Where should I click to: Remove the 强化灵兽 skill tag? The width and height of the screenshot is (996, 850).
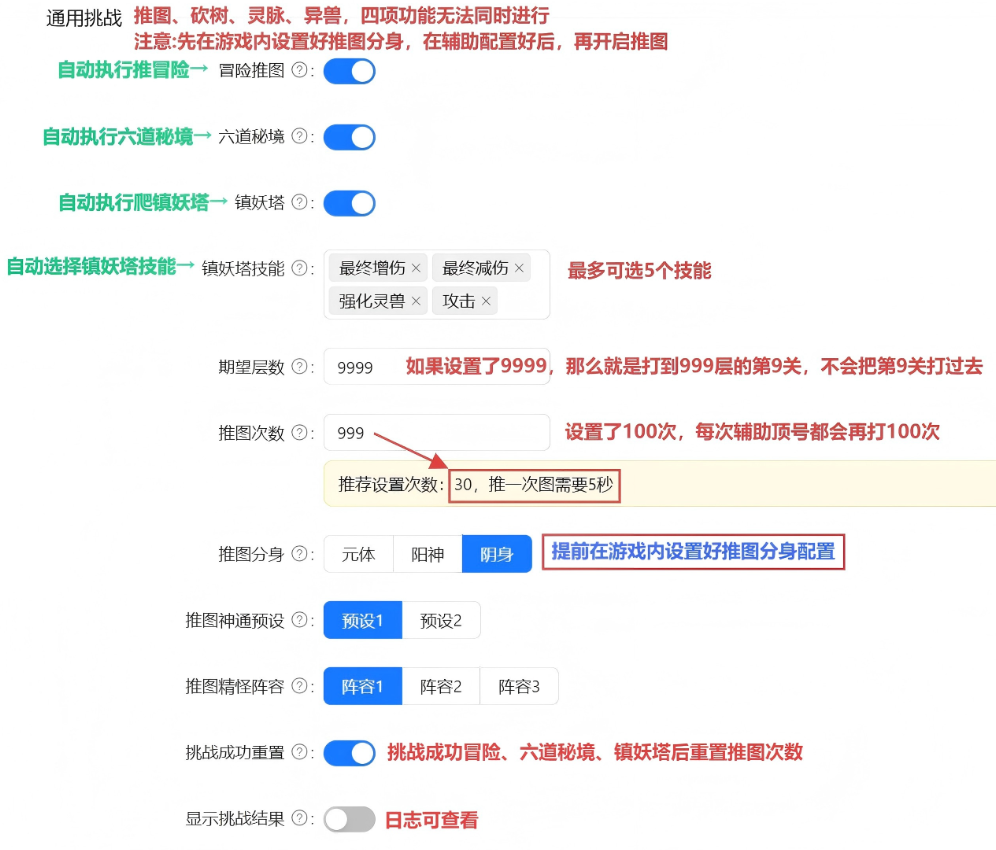click(416, 301)
